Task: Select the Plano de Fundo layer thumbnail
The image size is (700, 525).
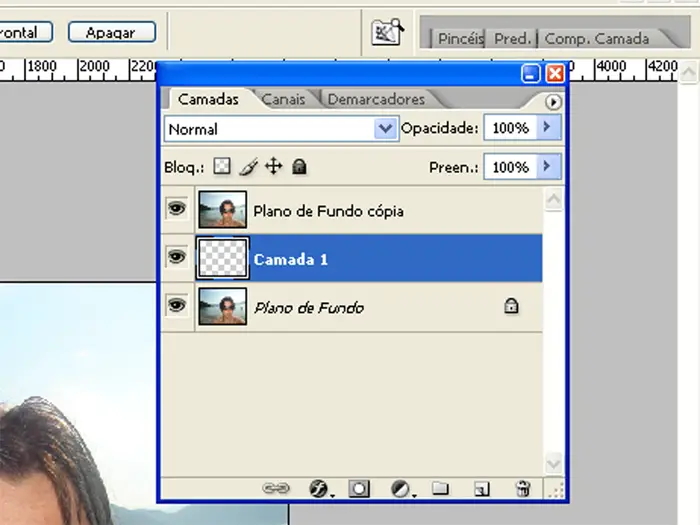Action: tap(222, 307)
